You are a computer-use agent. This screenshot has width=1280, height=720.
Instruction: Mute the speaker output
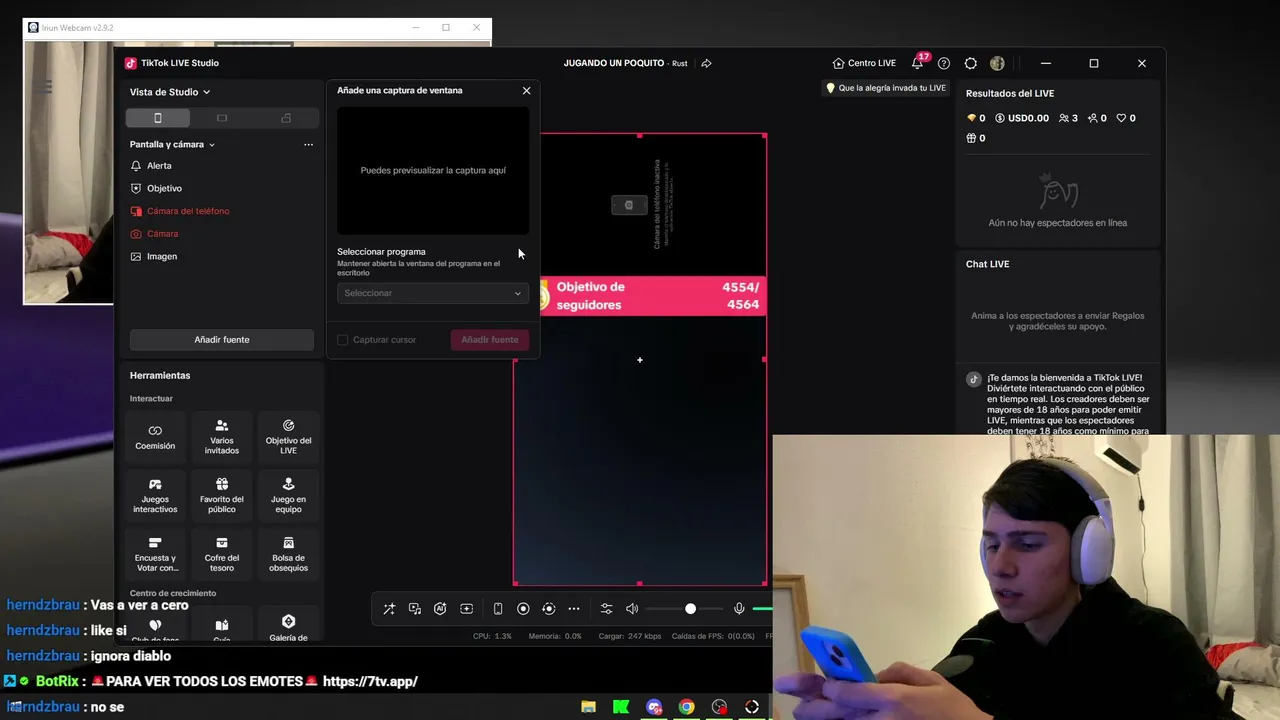(x=632, y=609)
